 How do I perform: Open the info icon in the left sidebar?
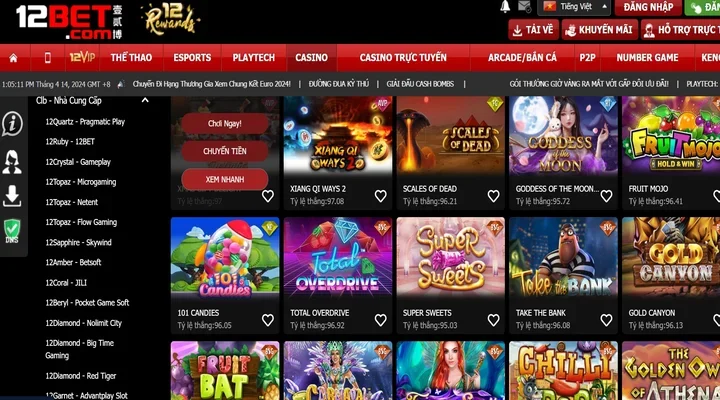(x=12, y=124)
